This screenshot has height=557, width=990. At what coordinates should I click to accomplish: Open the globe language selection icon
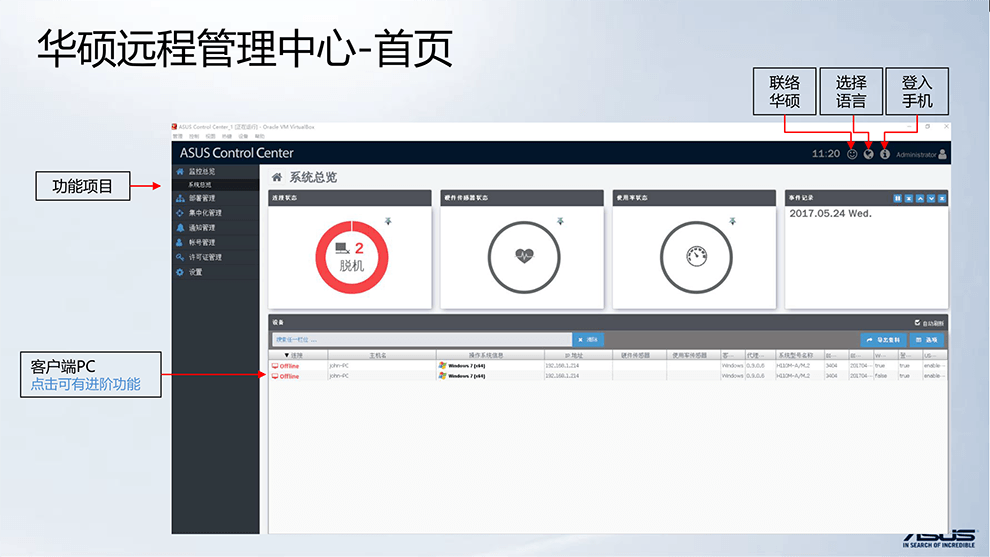tap(868, 154)
